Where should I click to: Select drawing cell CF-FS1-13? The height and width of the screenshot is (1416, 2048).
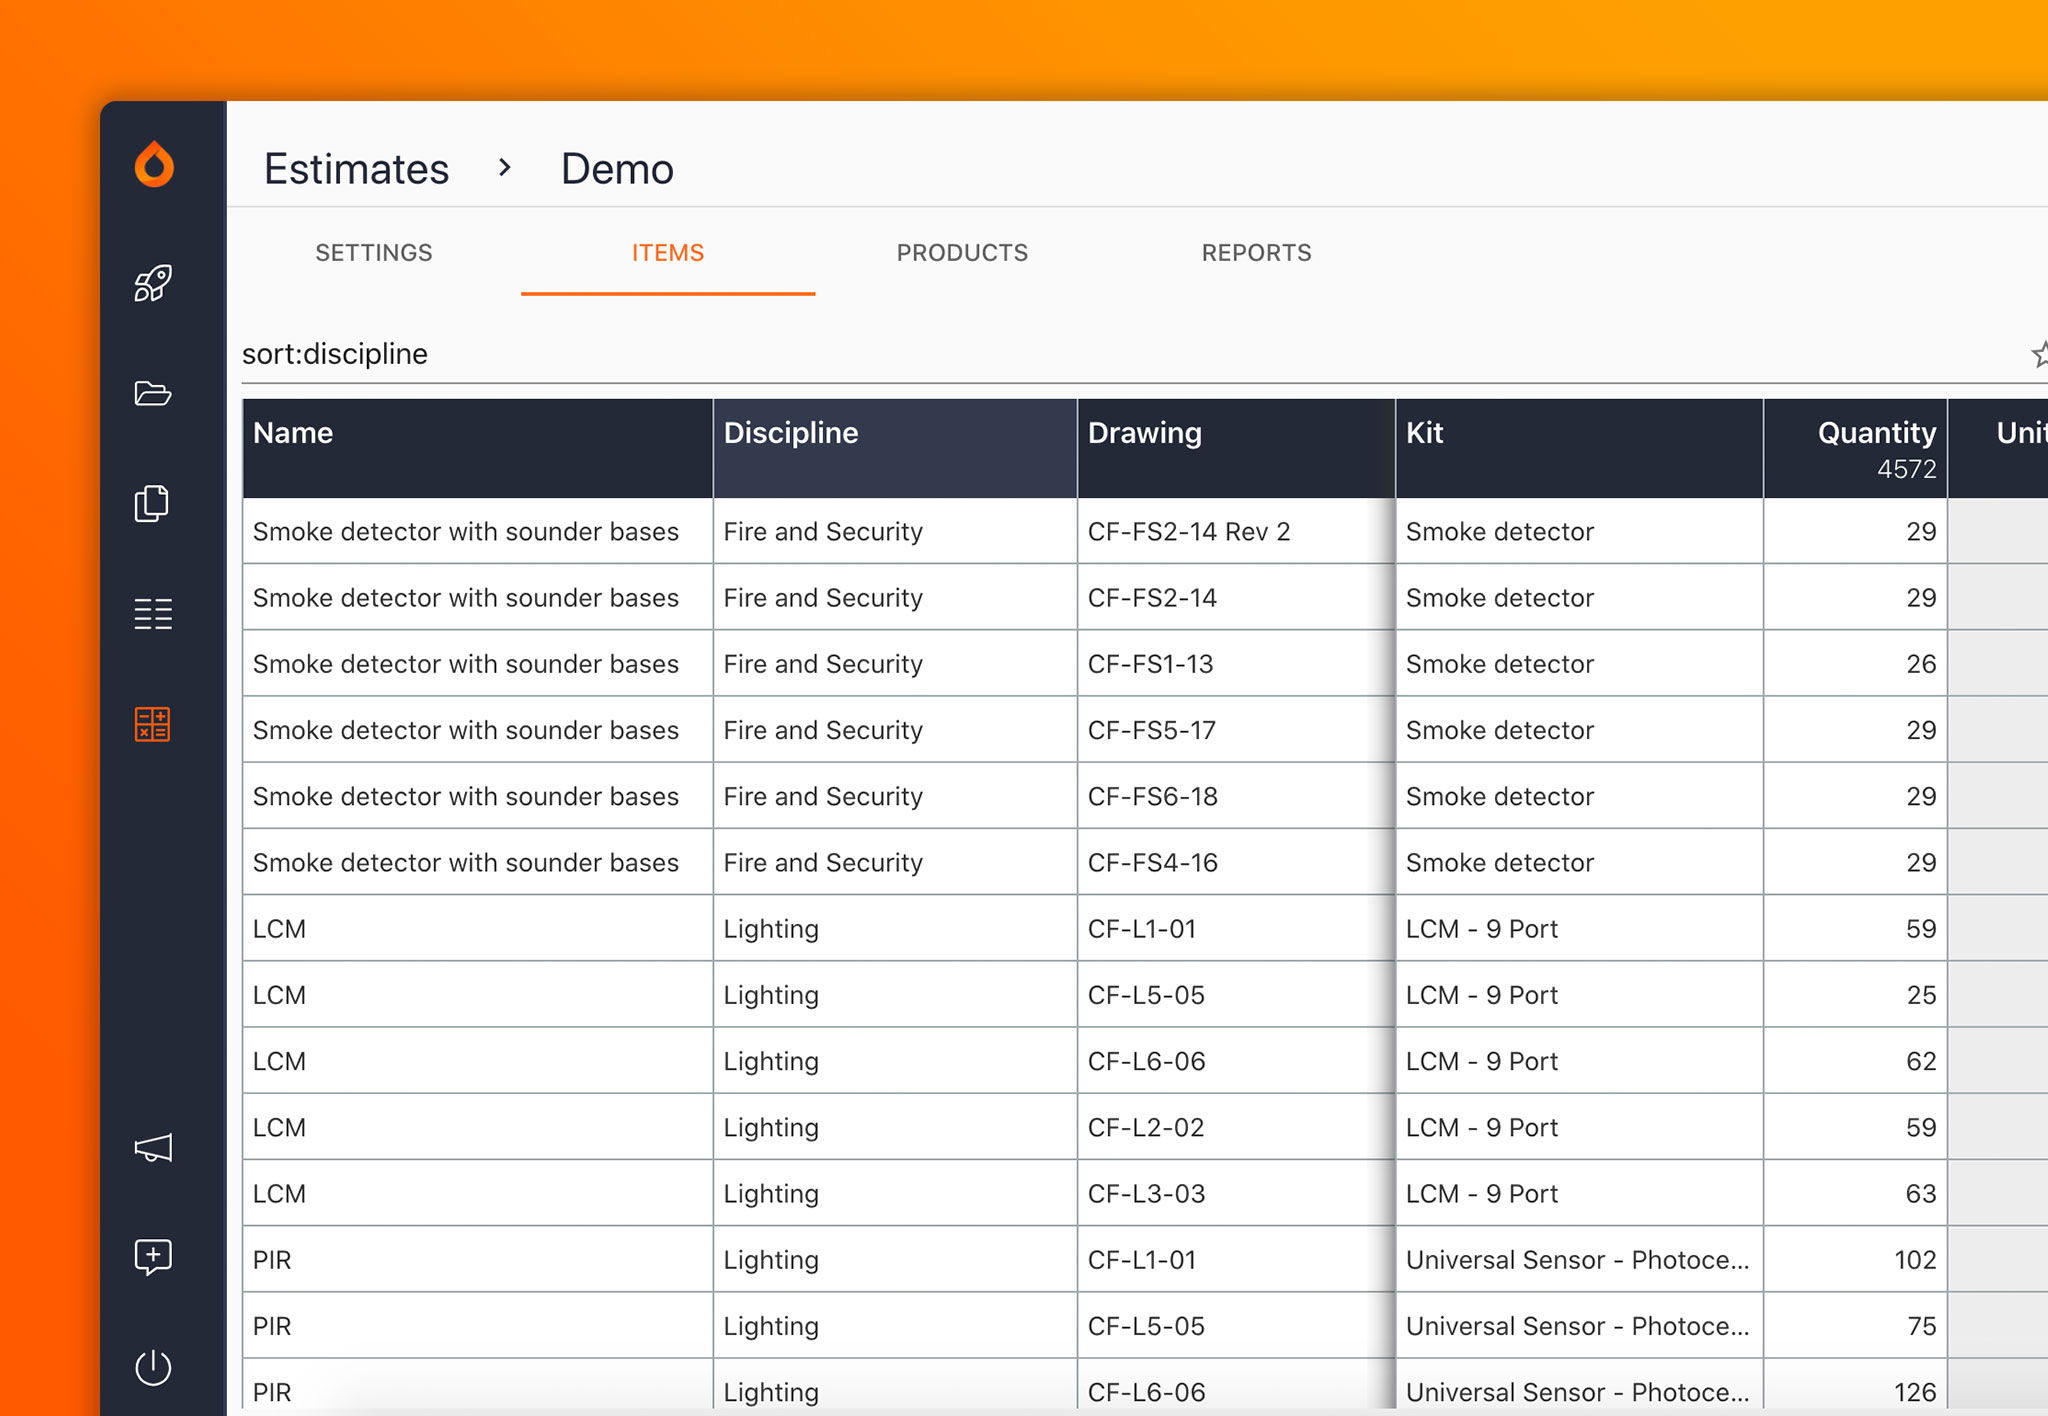(x=1236, y=664)
